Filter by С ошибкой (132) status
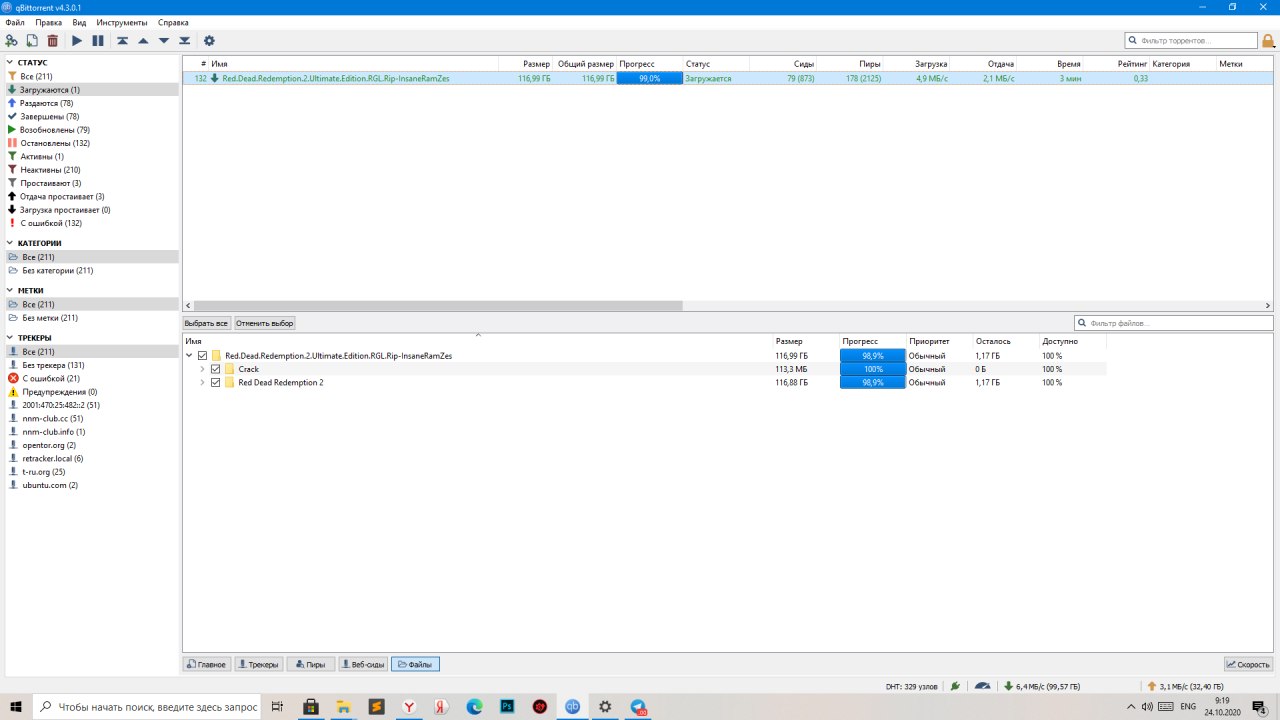This screenshot has height=720, width=1280. pos(91,223)
